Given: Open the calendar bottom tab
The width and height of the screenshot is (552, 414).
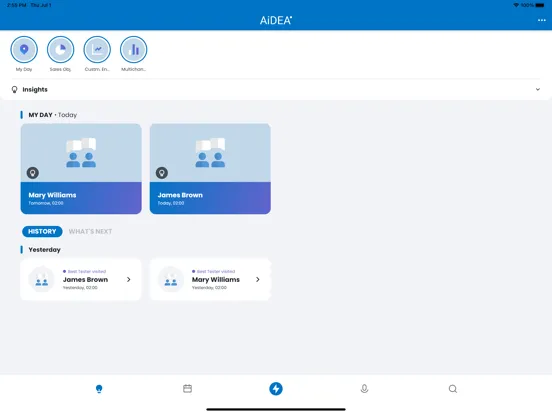Looking at the screenshot, I should pos(188,389).
